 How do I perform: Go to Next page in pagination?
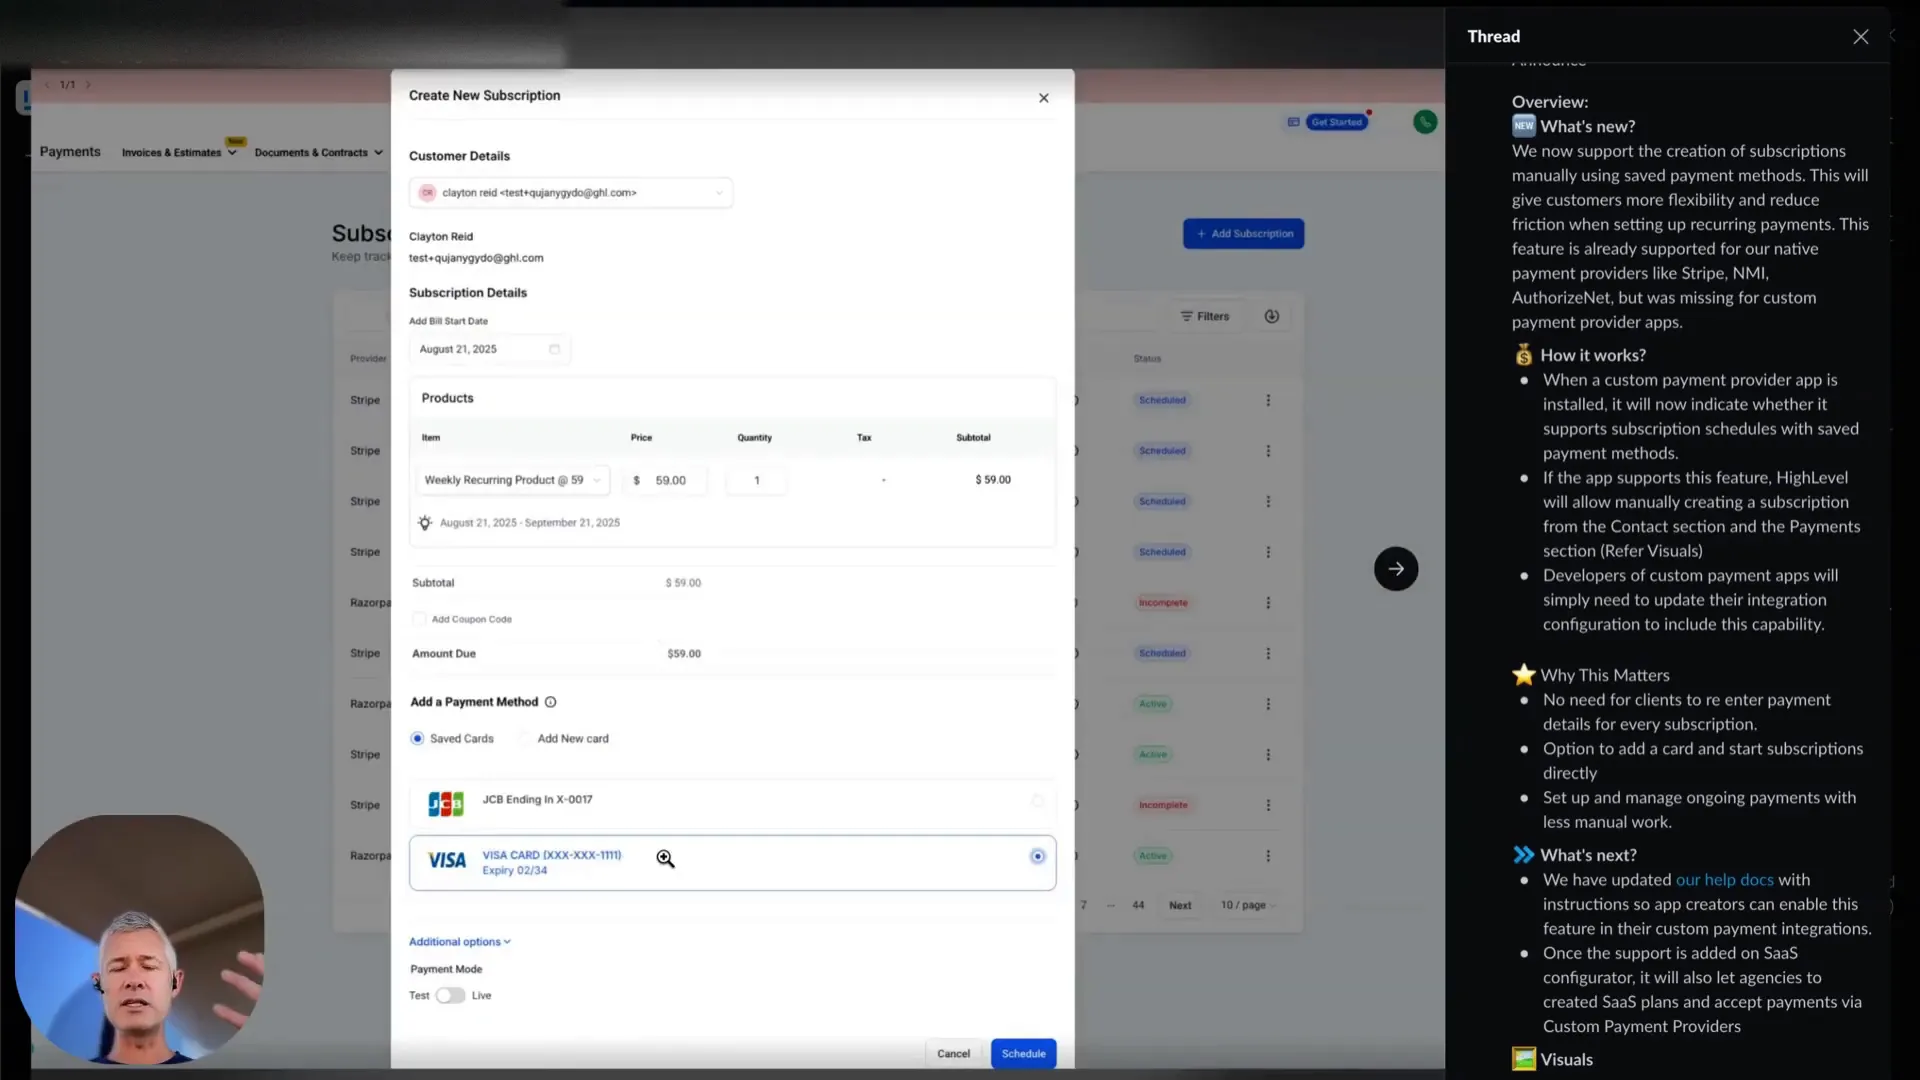pyautogui.click(x=1180, y=906)
